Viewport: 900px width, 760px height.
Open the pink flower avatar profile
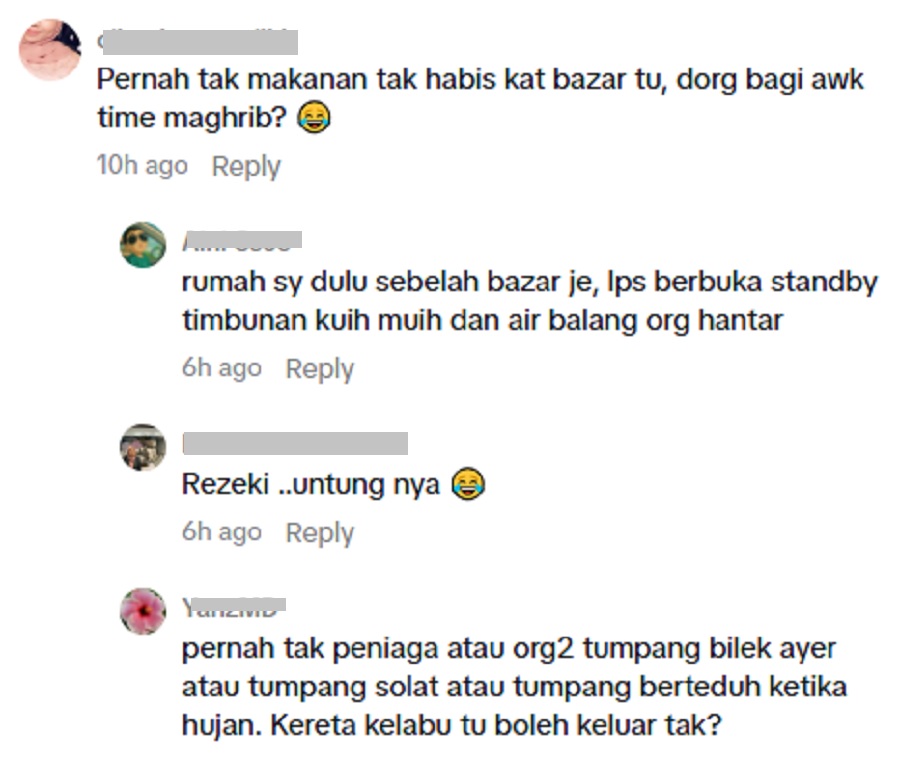pyautogui.click(x=143, y=611)
